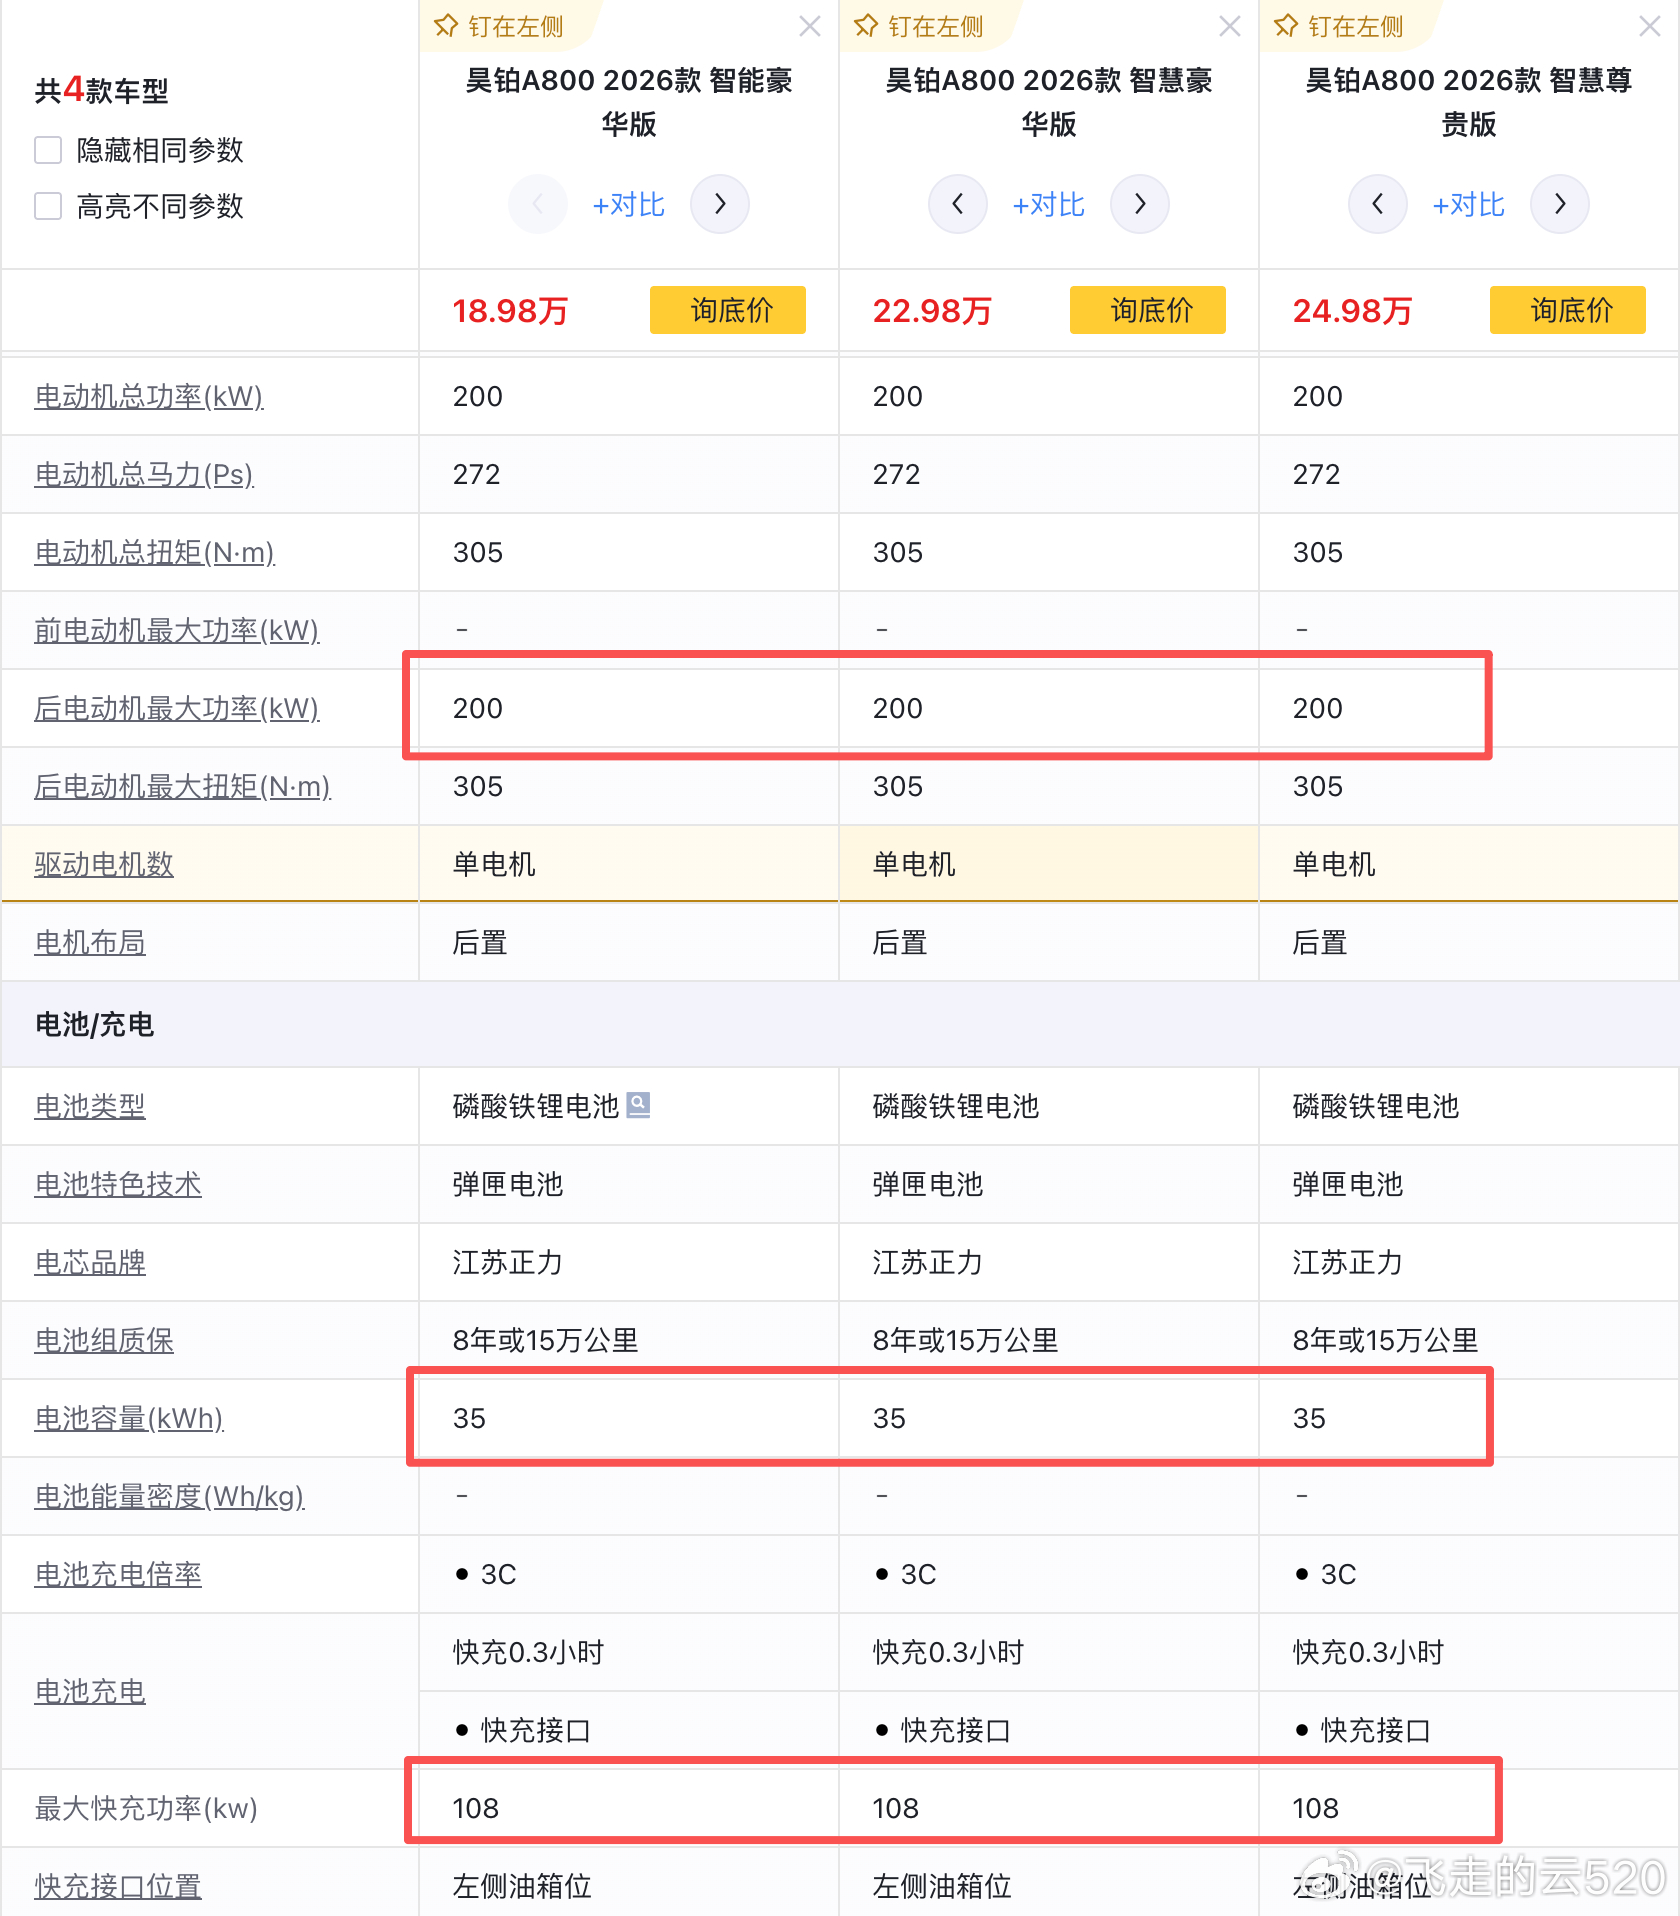Pin the 智慧豪华版 column to the left
This screenshot has width=1680, height=1916.
tap(919, 26)
